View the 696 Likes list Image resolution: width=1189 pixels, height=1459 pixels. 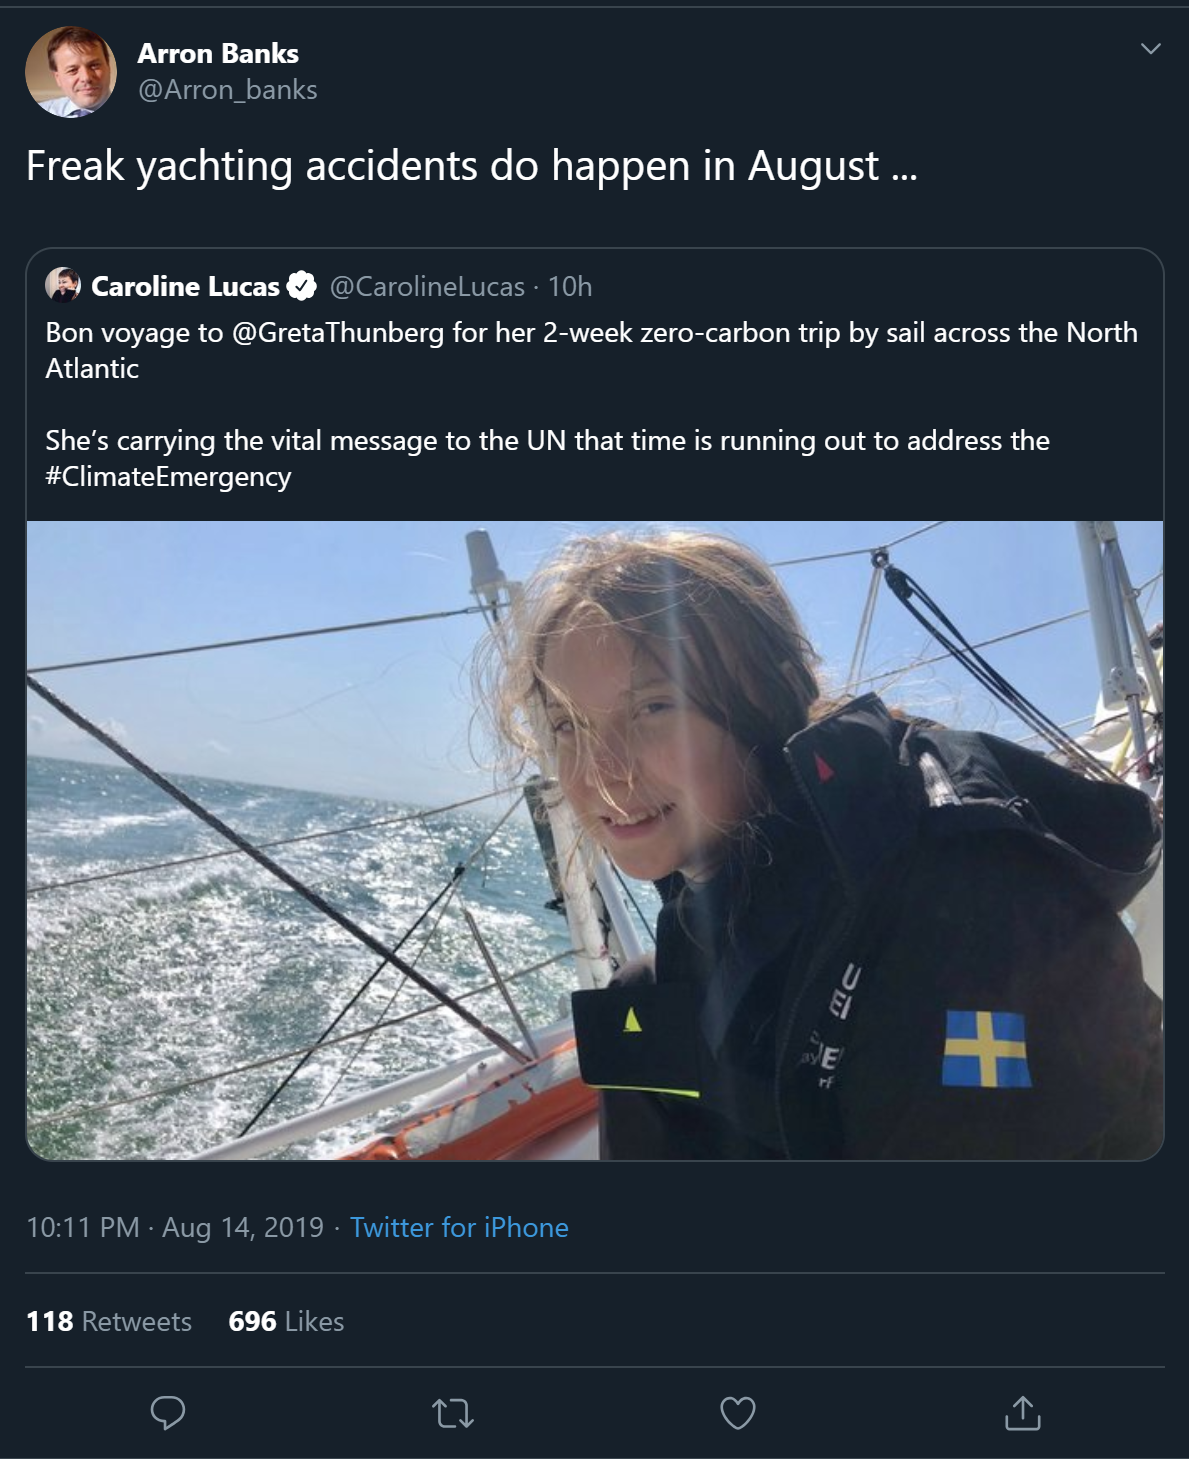(286, 1321)
